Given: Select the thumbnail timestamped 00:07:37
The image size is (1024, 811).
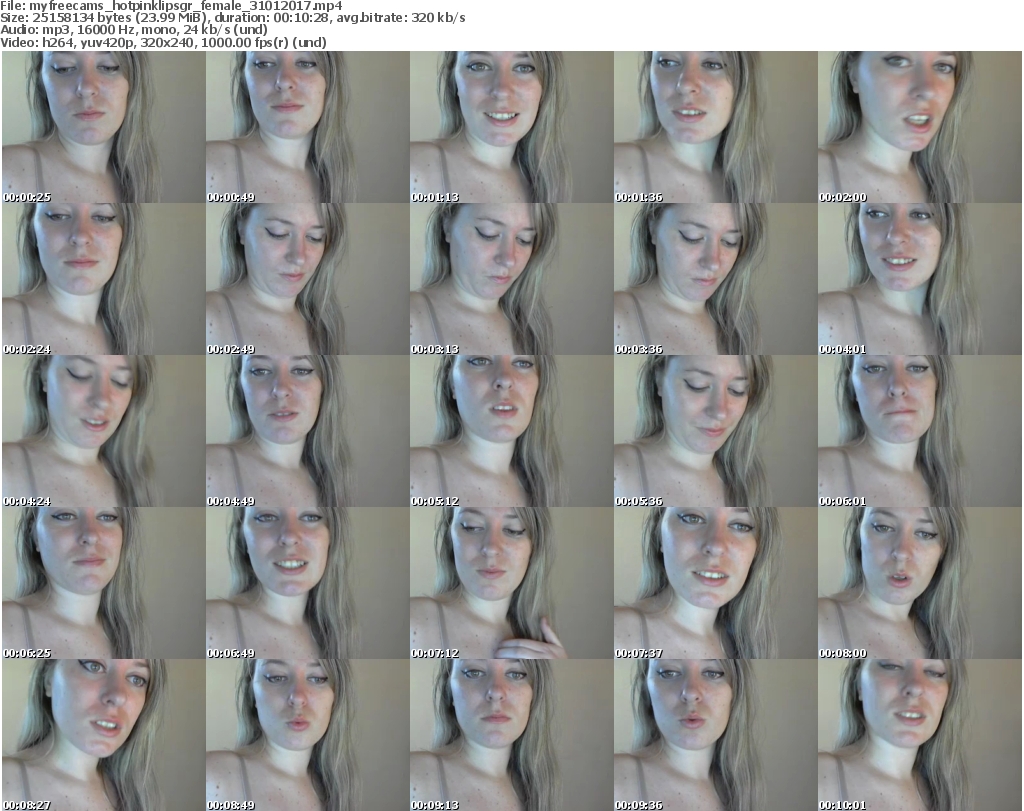Looking at the screenshot, I should click(x=715, y=583).
